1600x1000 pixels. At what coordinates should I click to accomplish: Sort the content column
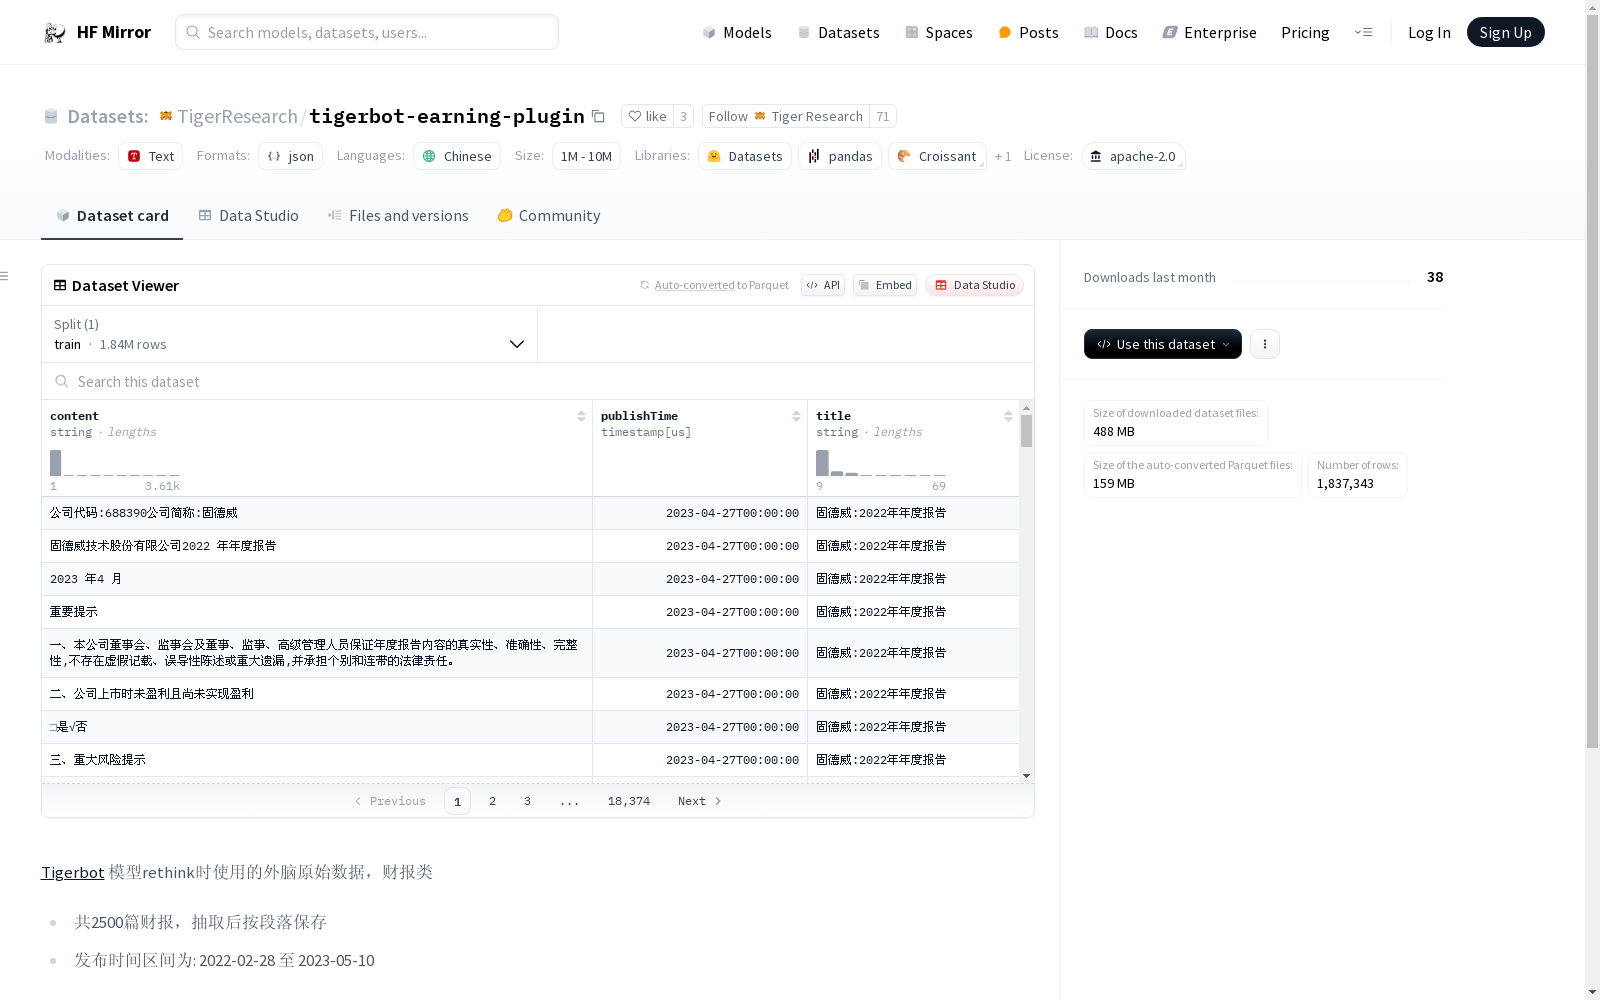pos(581,416)
